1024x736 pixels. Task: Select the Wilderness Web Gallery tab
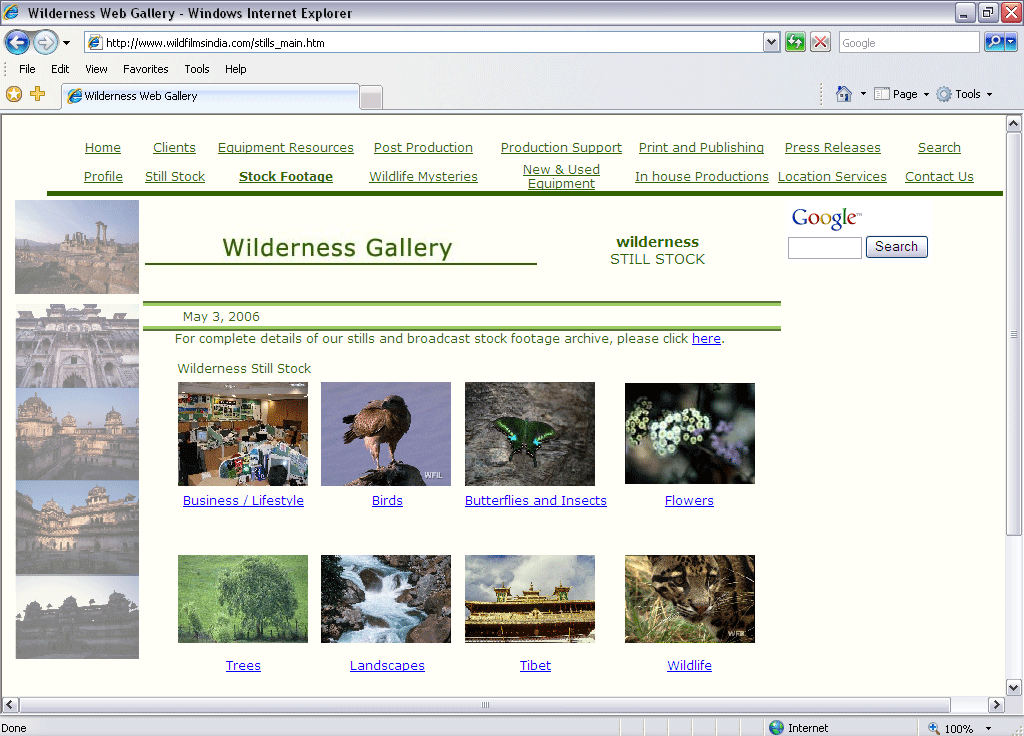(210, 96)
